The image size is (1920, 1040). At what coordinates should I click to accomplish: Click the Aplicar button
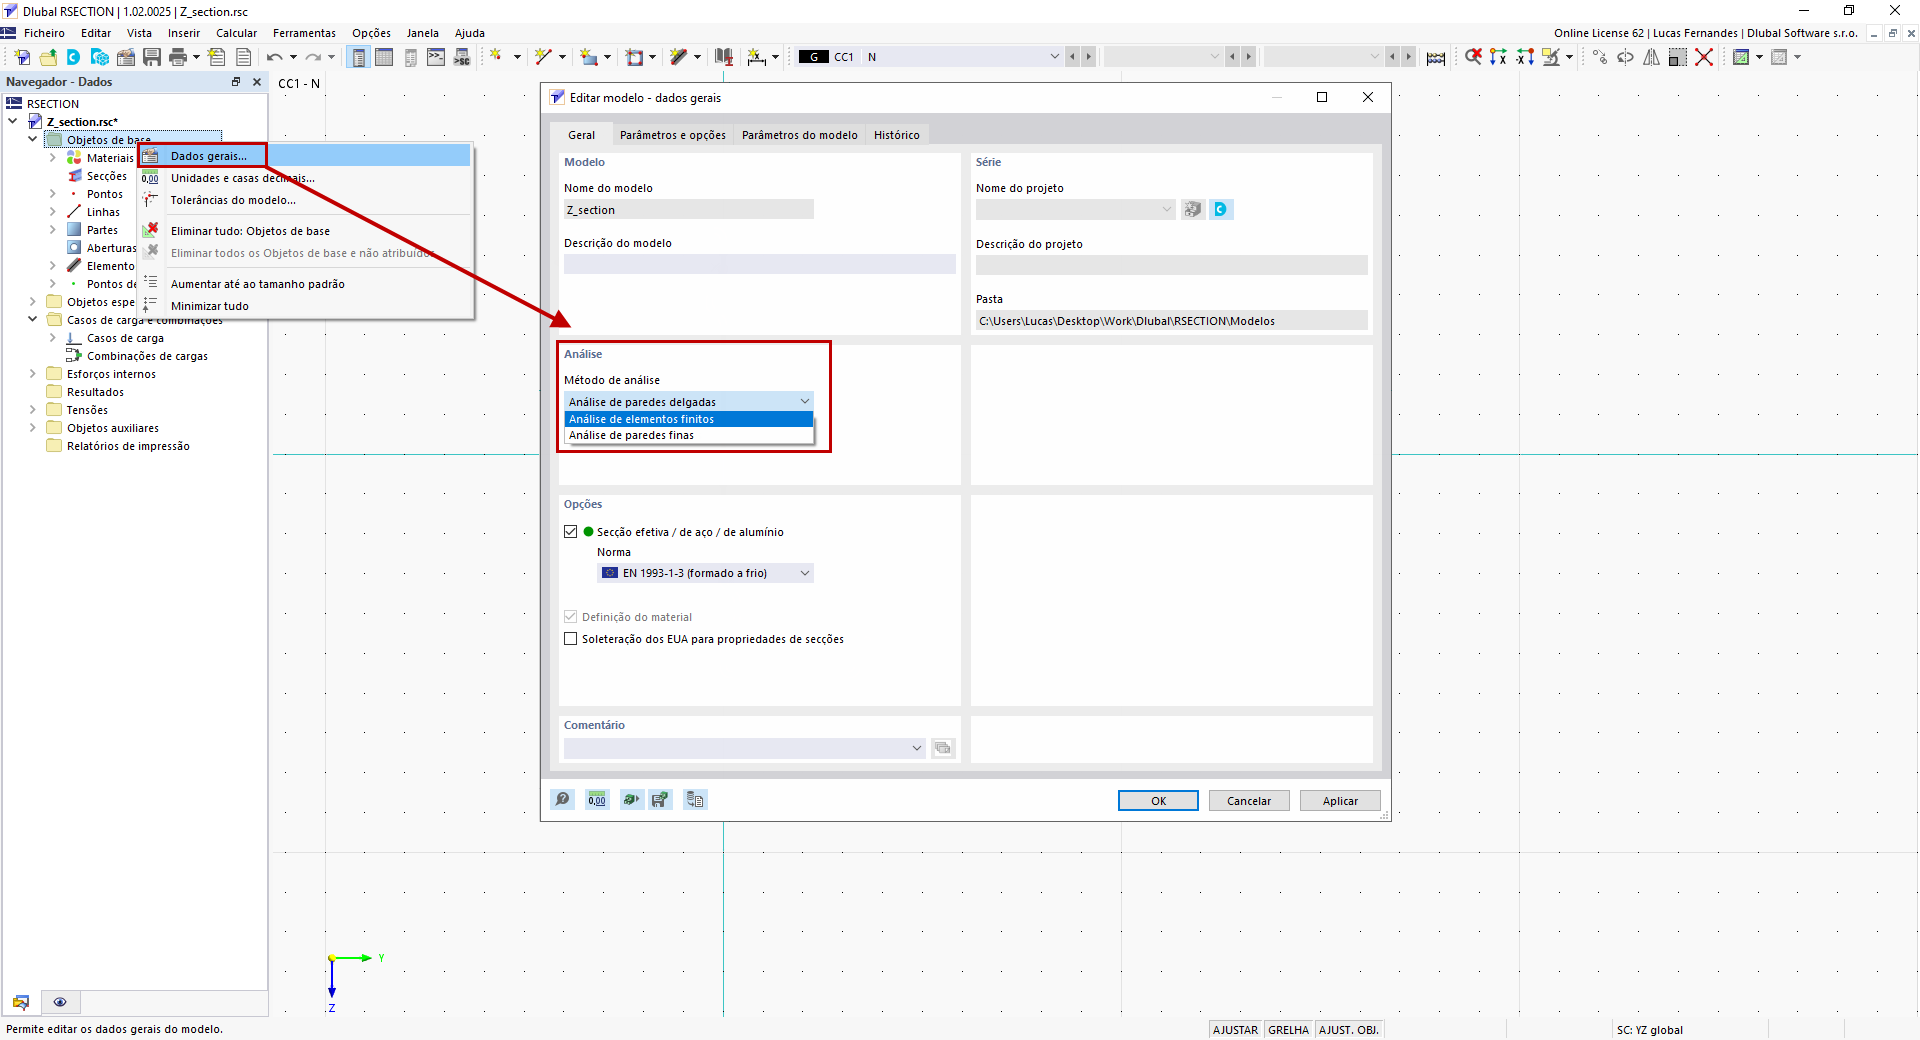point(1340,801)
